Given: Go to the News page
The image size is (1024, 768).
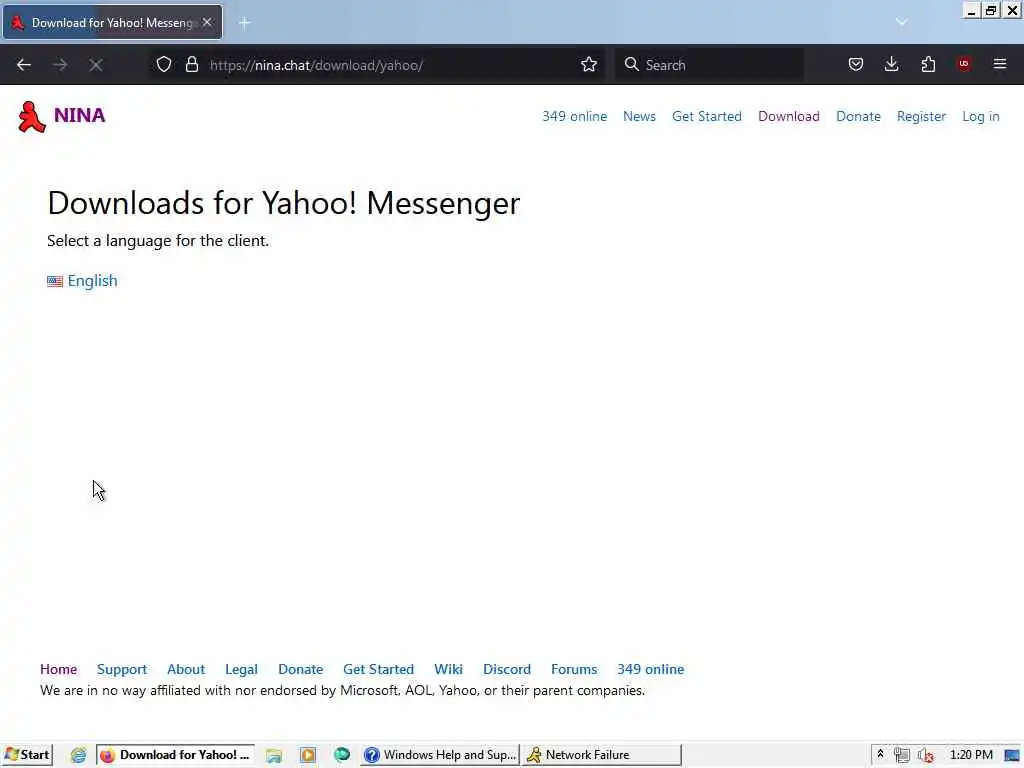Looking at the screenshot, I should (639, 116).
